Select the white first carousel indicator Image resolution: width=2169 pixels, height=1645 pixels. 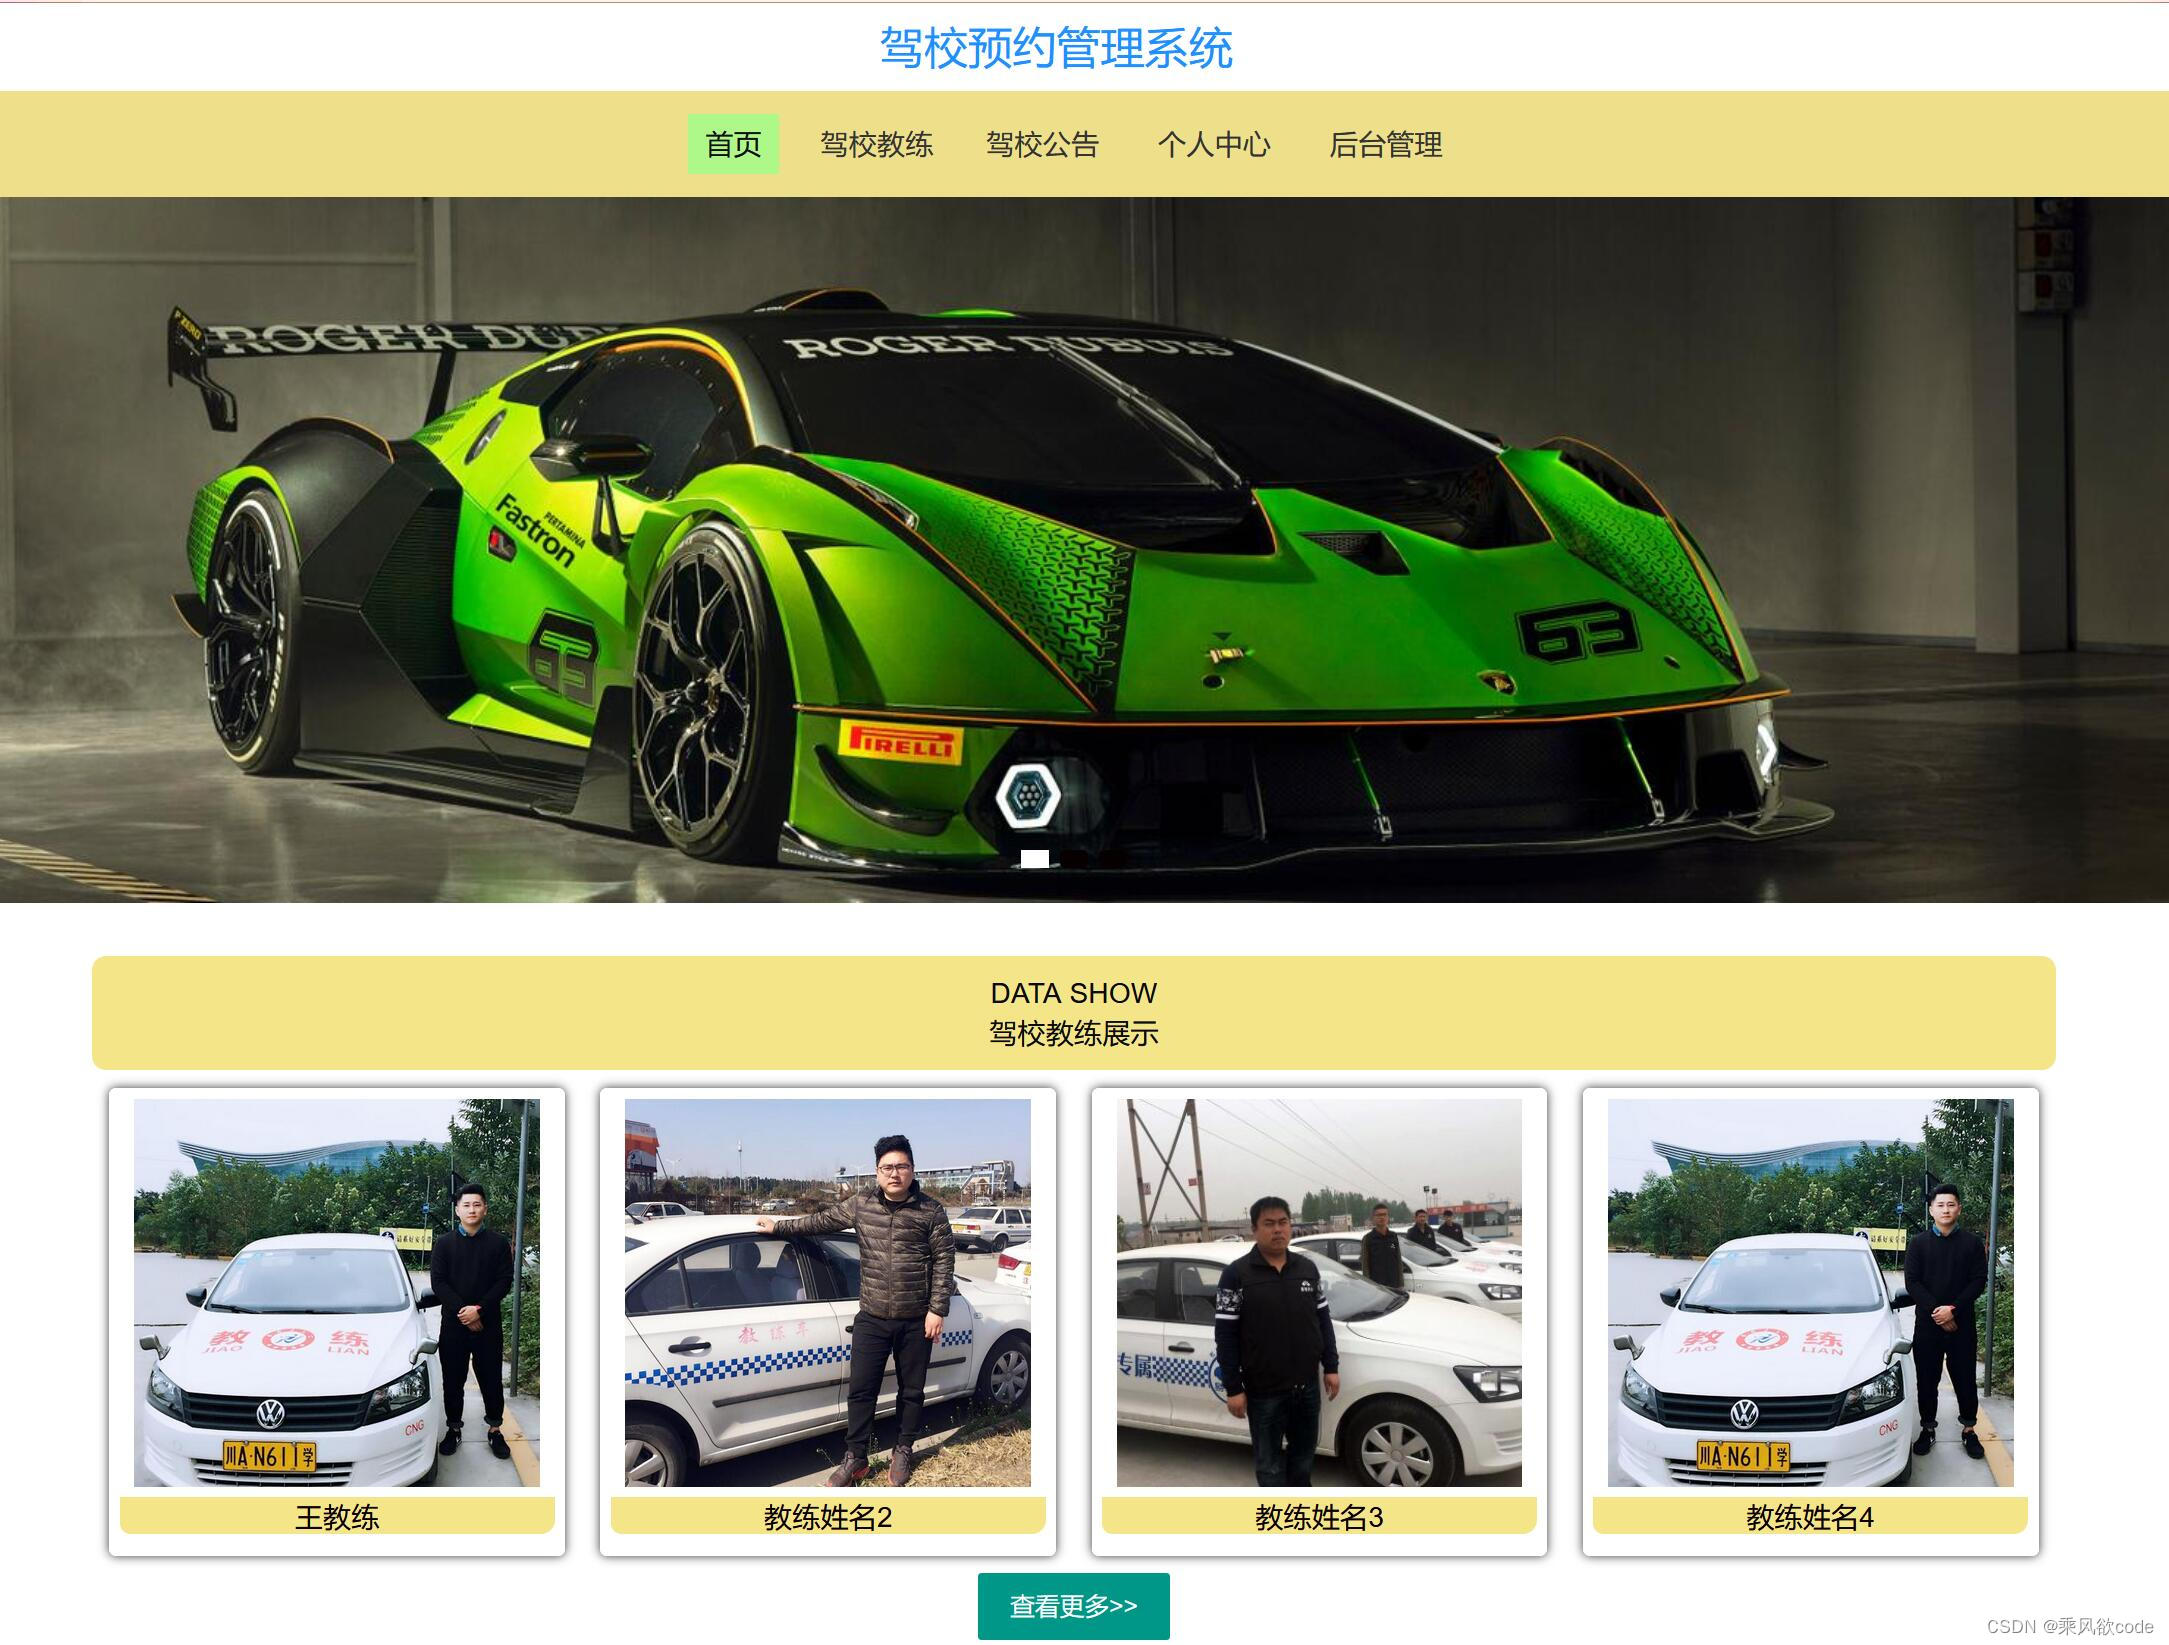point(1035,858)
